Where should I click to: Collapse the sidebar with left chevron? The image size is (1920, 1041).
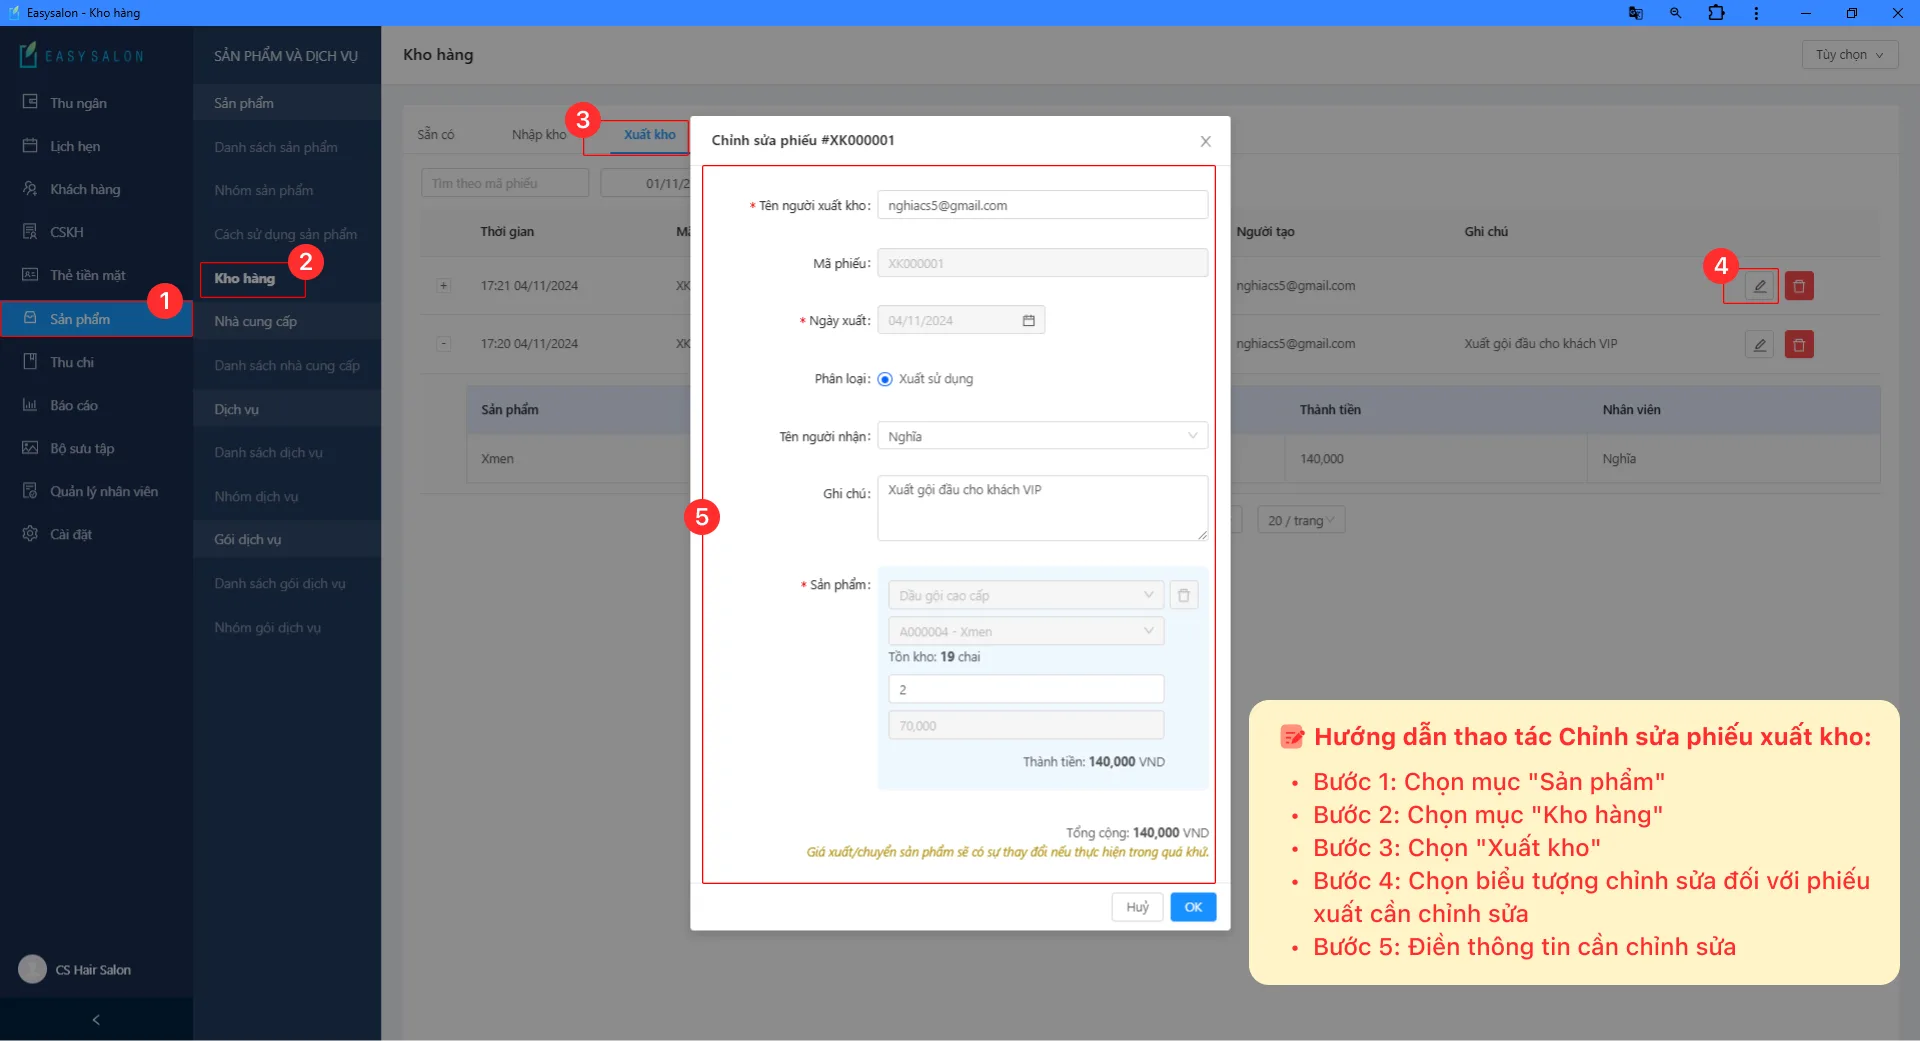click(96, 1020)
